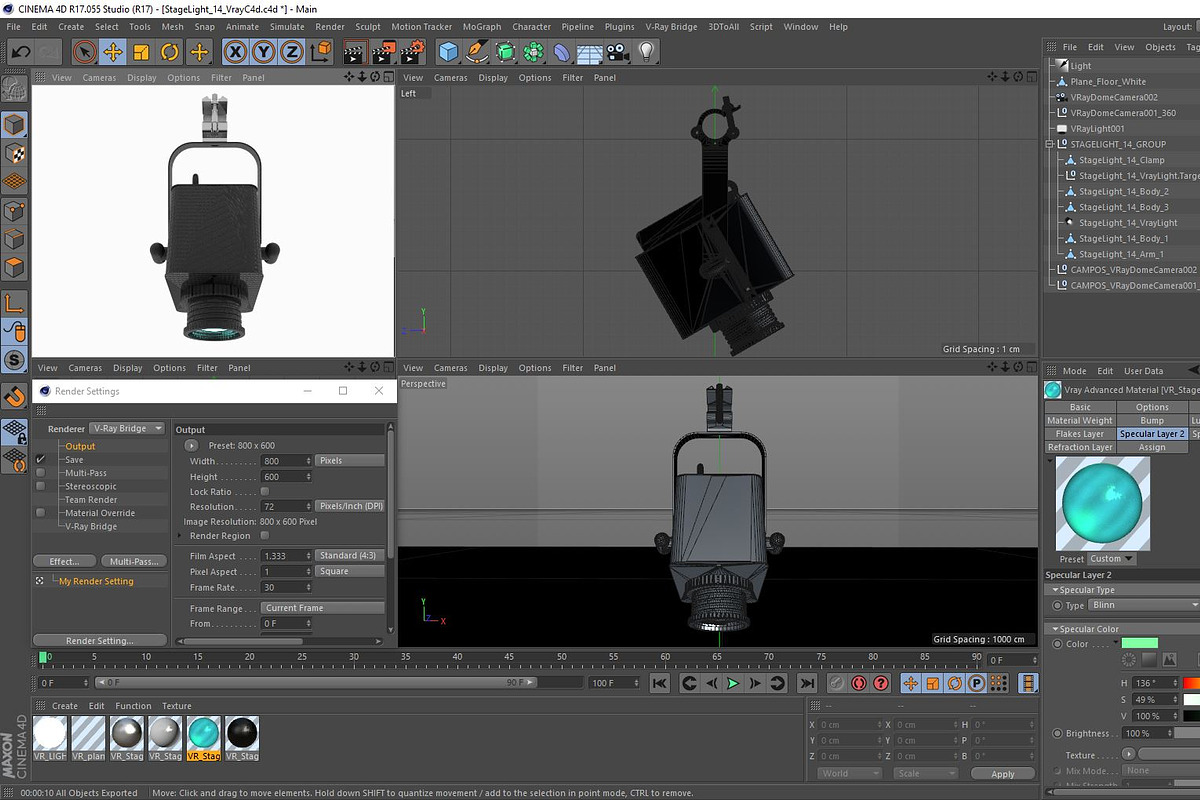1200x800 pixels.
Task: Click the red Record Active Objects button
Action: (836, 683)
